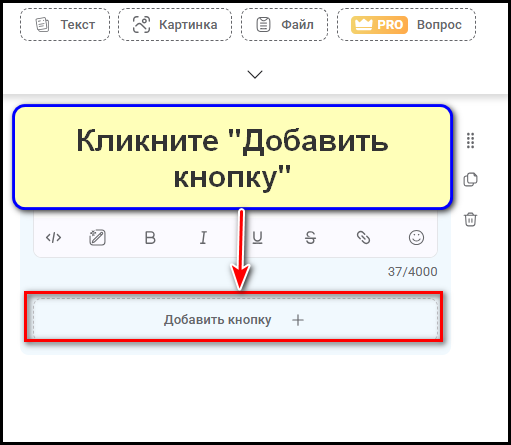
Task: Click the Добавить кнопку button
Action: click(235, 319)
